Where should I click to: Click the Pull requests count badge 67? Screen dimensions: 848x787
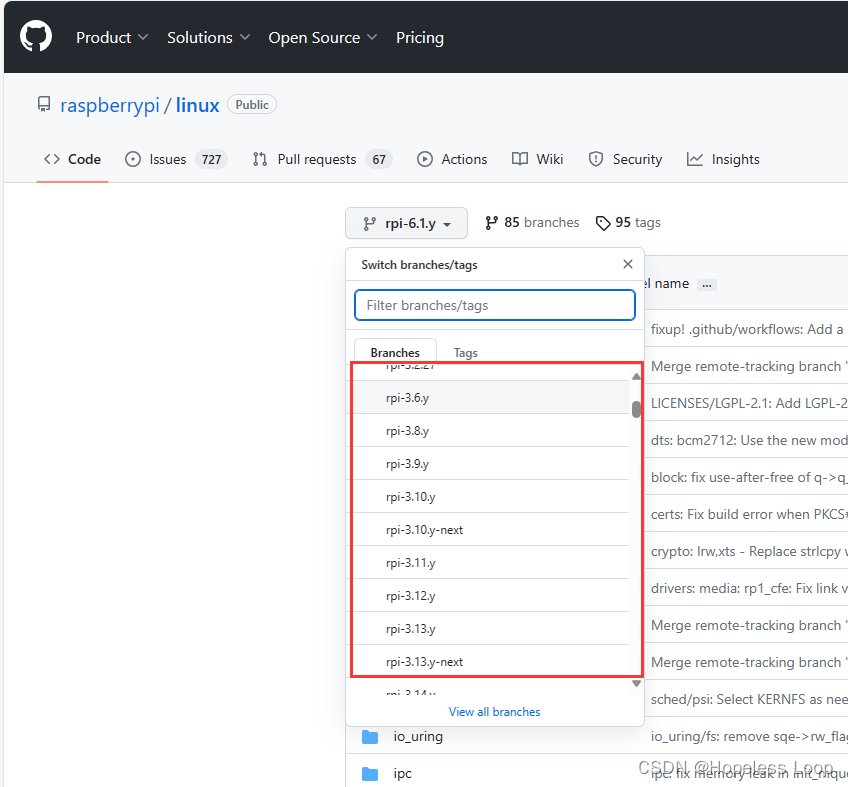[379, 160]
